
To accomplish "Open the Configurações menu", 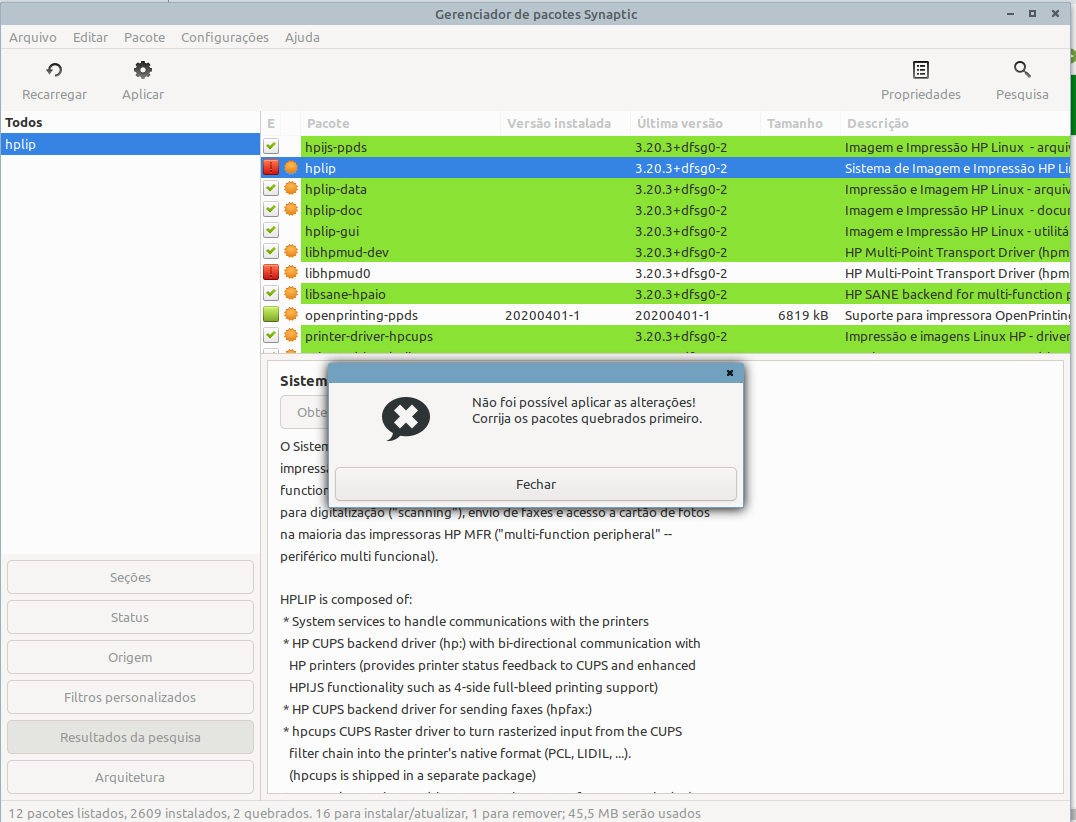I will [x=225, y=38].
